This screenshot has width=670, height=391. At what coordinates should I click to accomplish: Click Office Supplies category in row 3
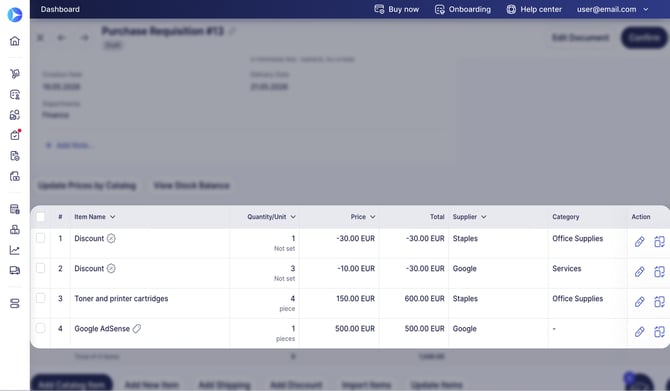coord(577,299)
